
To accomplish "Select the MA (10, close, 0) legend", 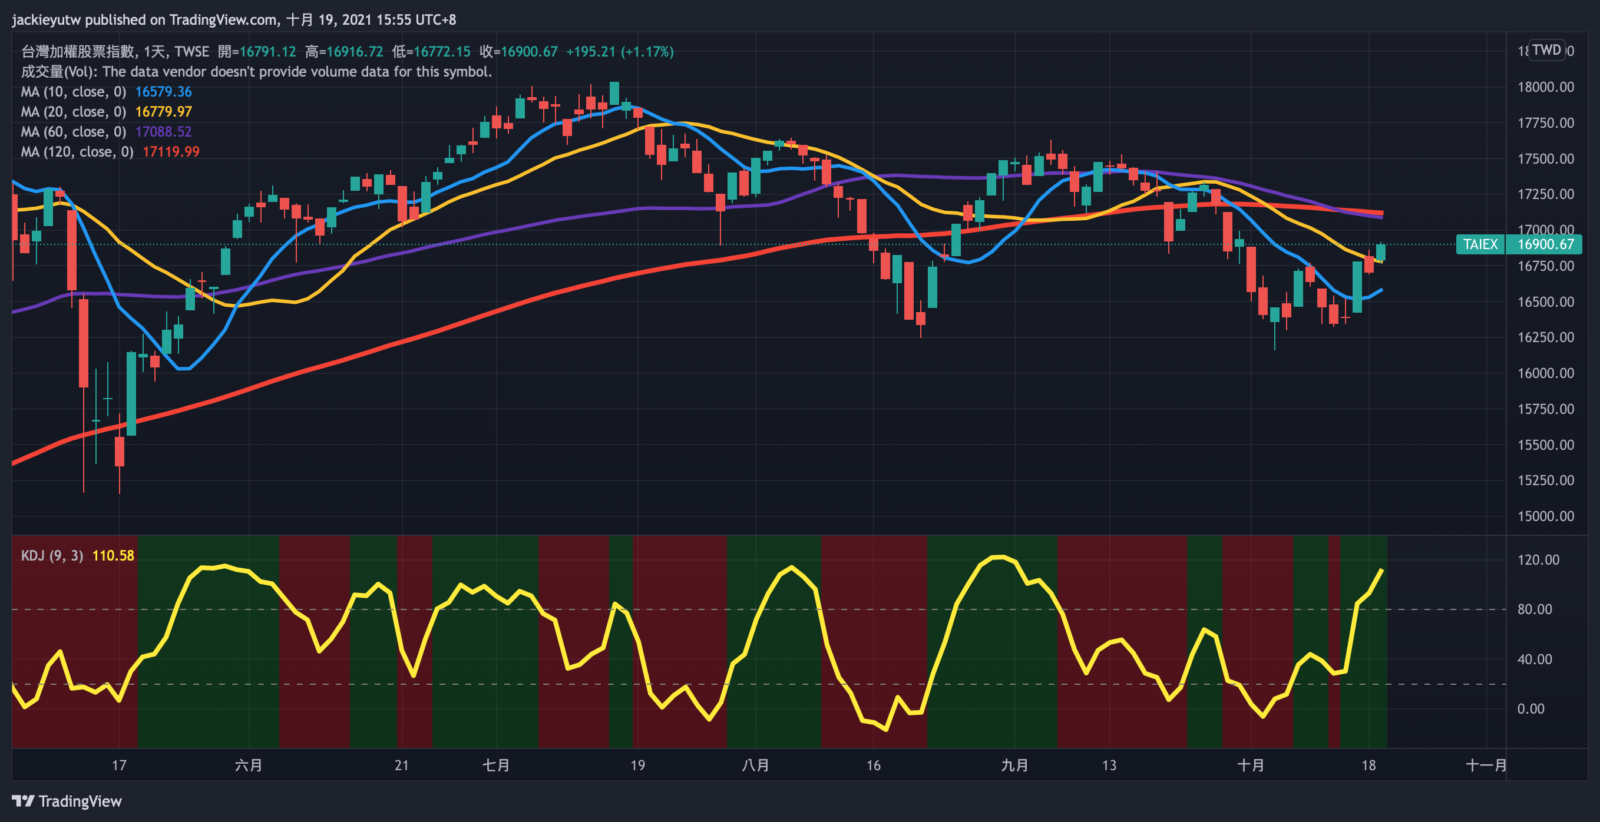I will [x=73, y=92].
